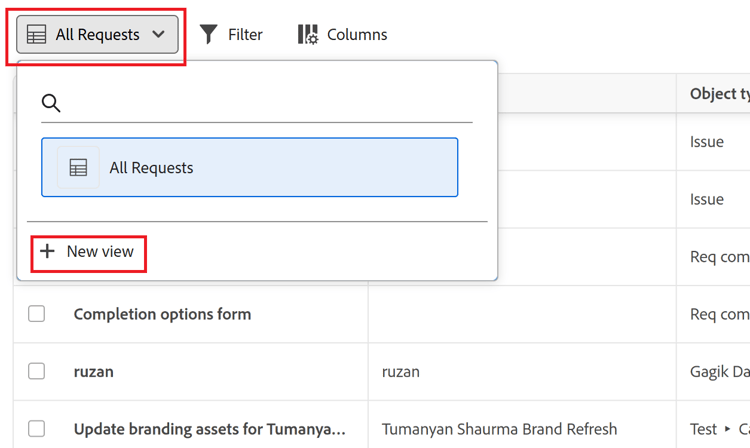The height and width of the screenshot is (448, 750).
Task: Click the breadcrumb arrow after Test
Action: click(729, 429)
